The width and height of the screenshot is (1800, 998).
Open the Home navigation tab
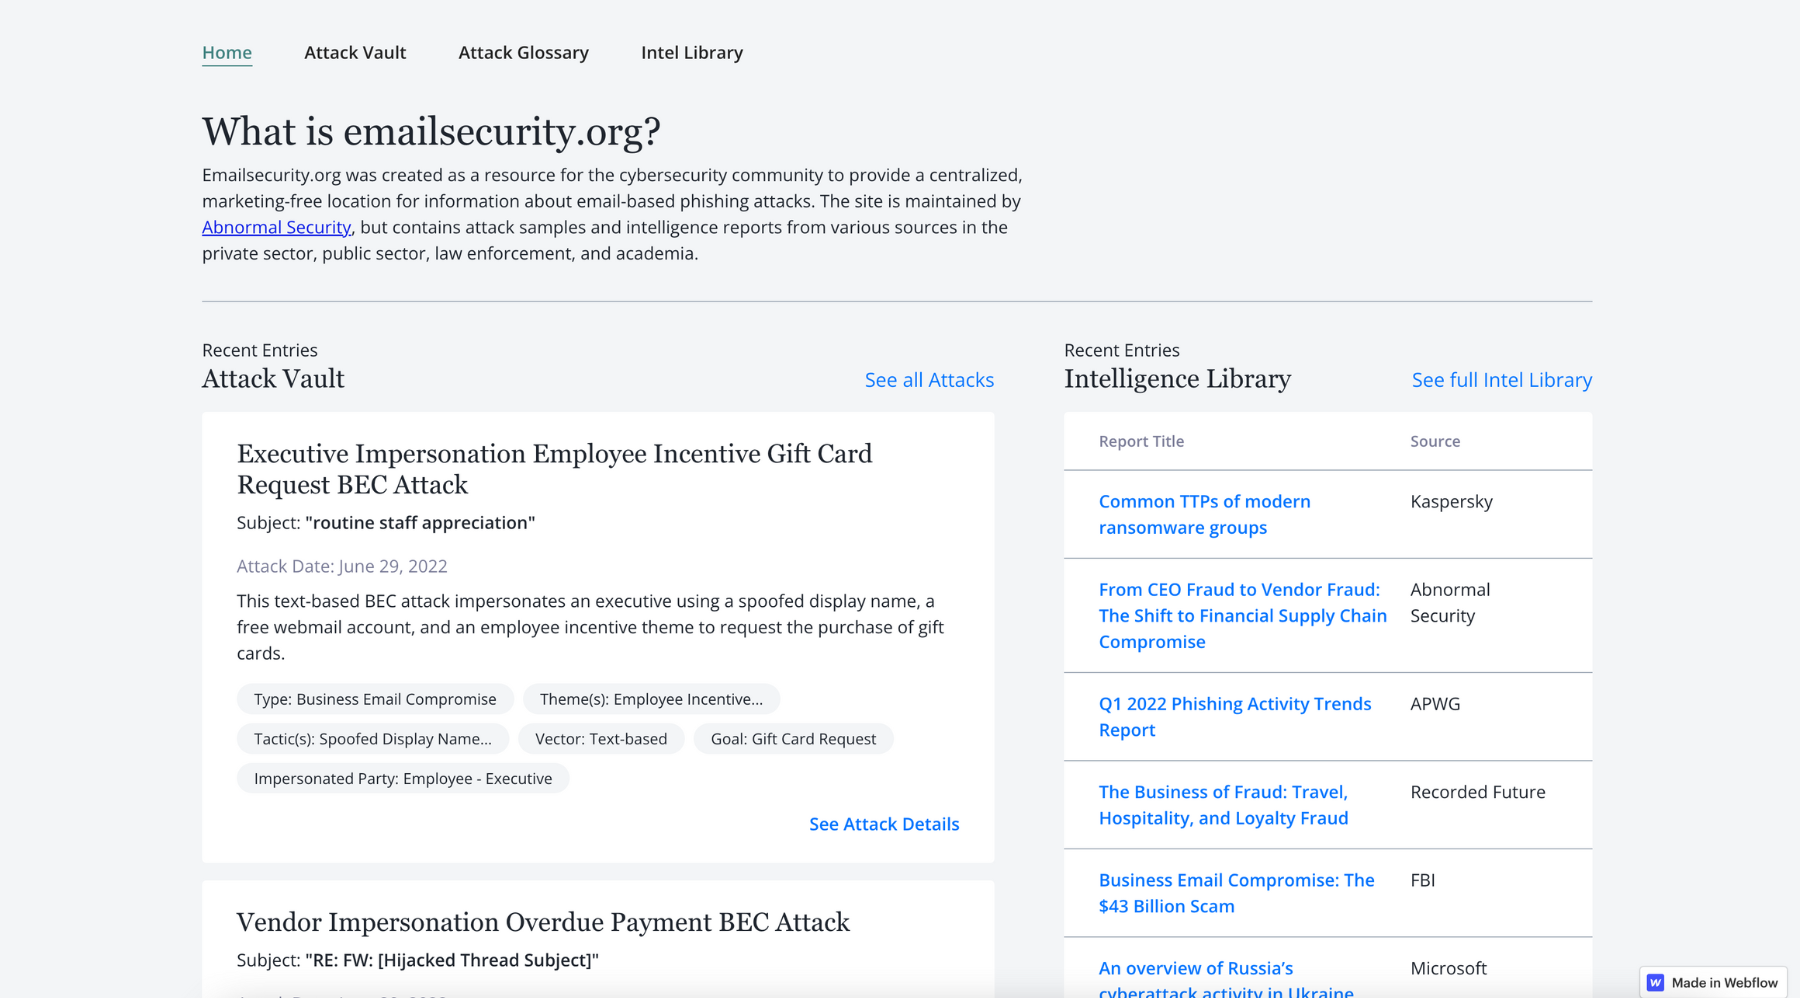pyautogui.click(x=227, y=52)
